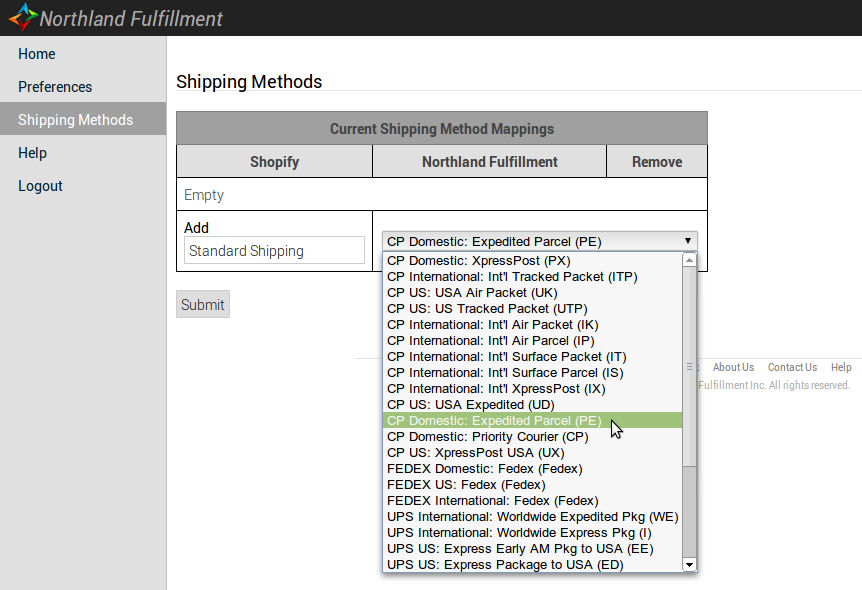Click the Shopify column header
Screen dimensions: 862x590
pyautogui.click(x=274, y=161)
